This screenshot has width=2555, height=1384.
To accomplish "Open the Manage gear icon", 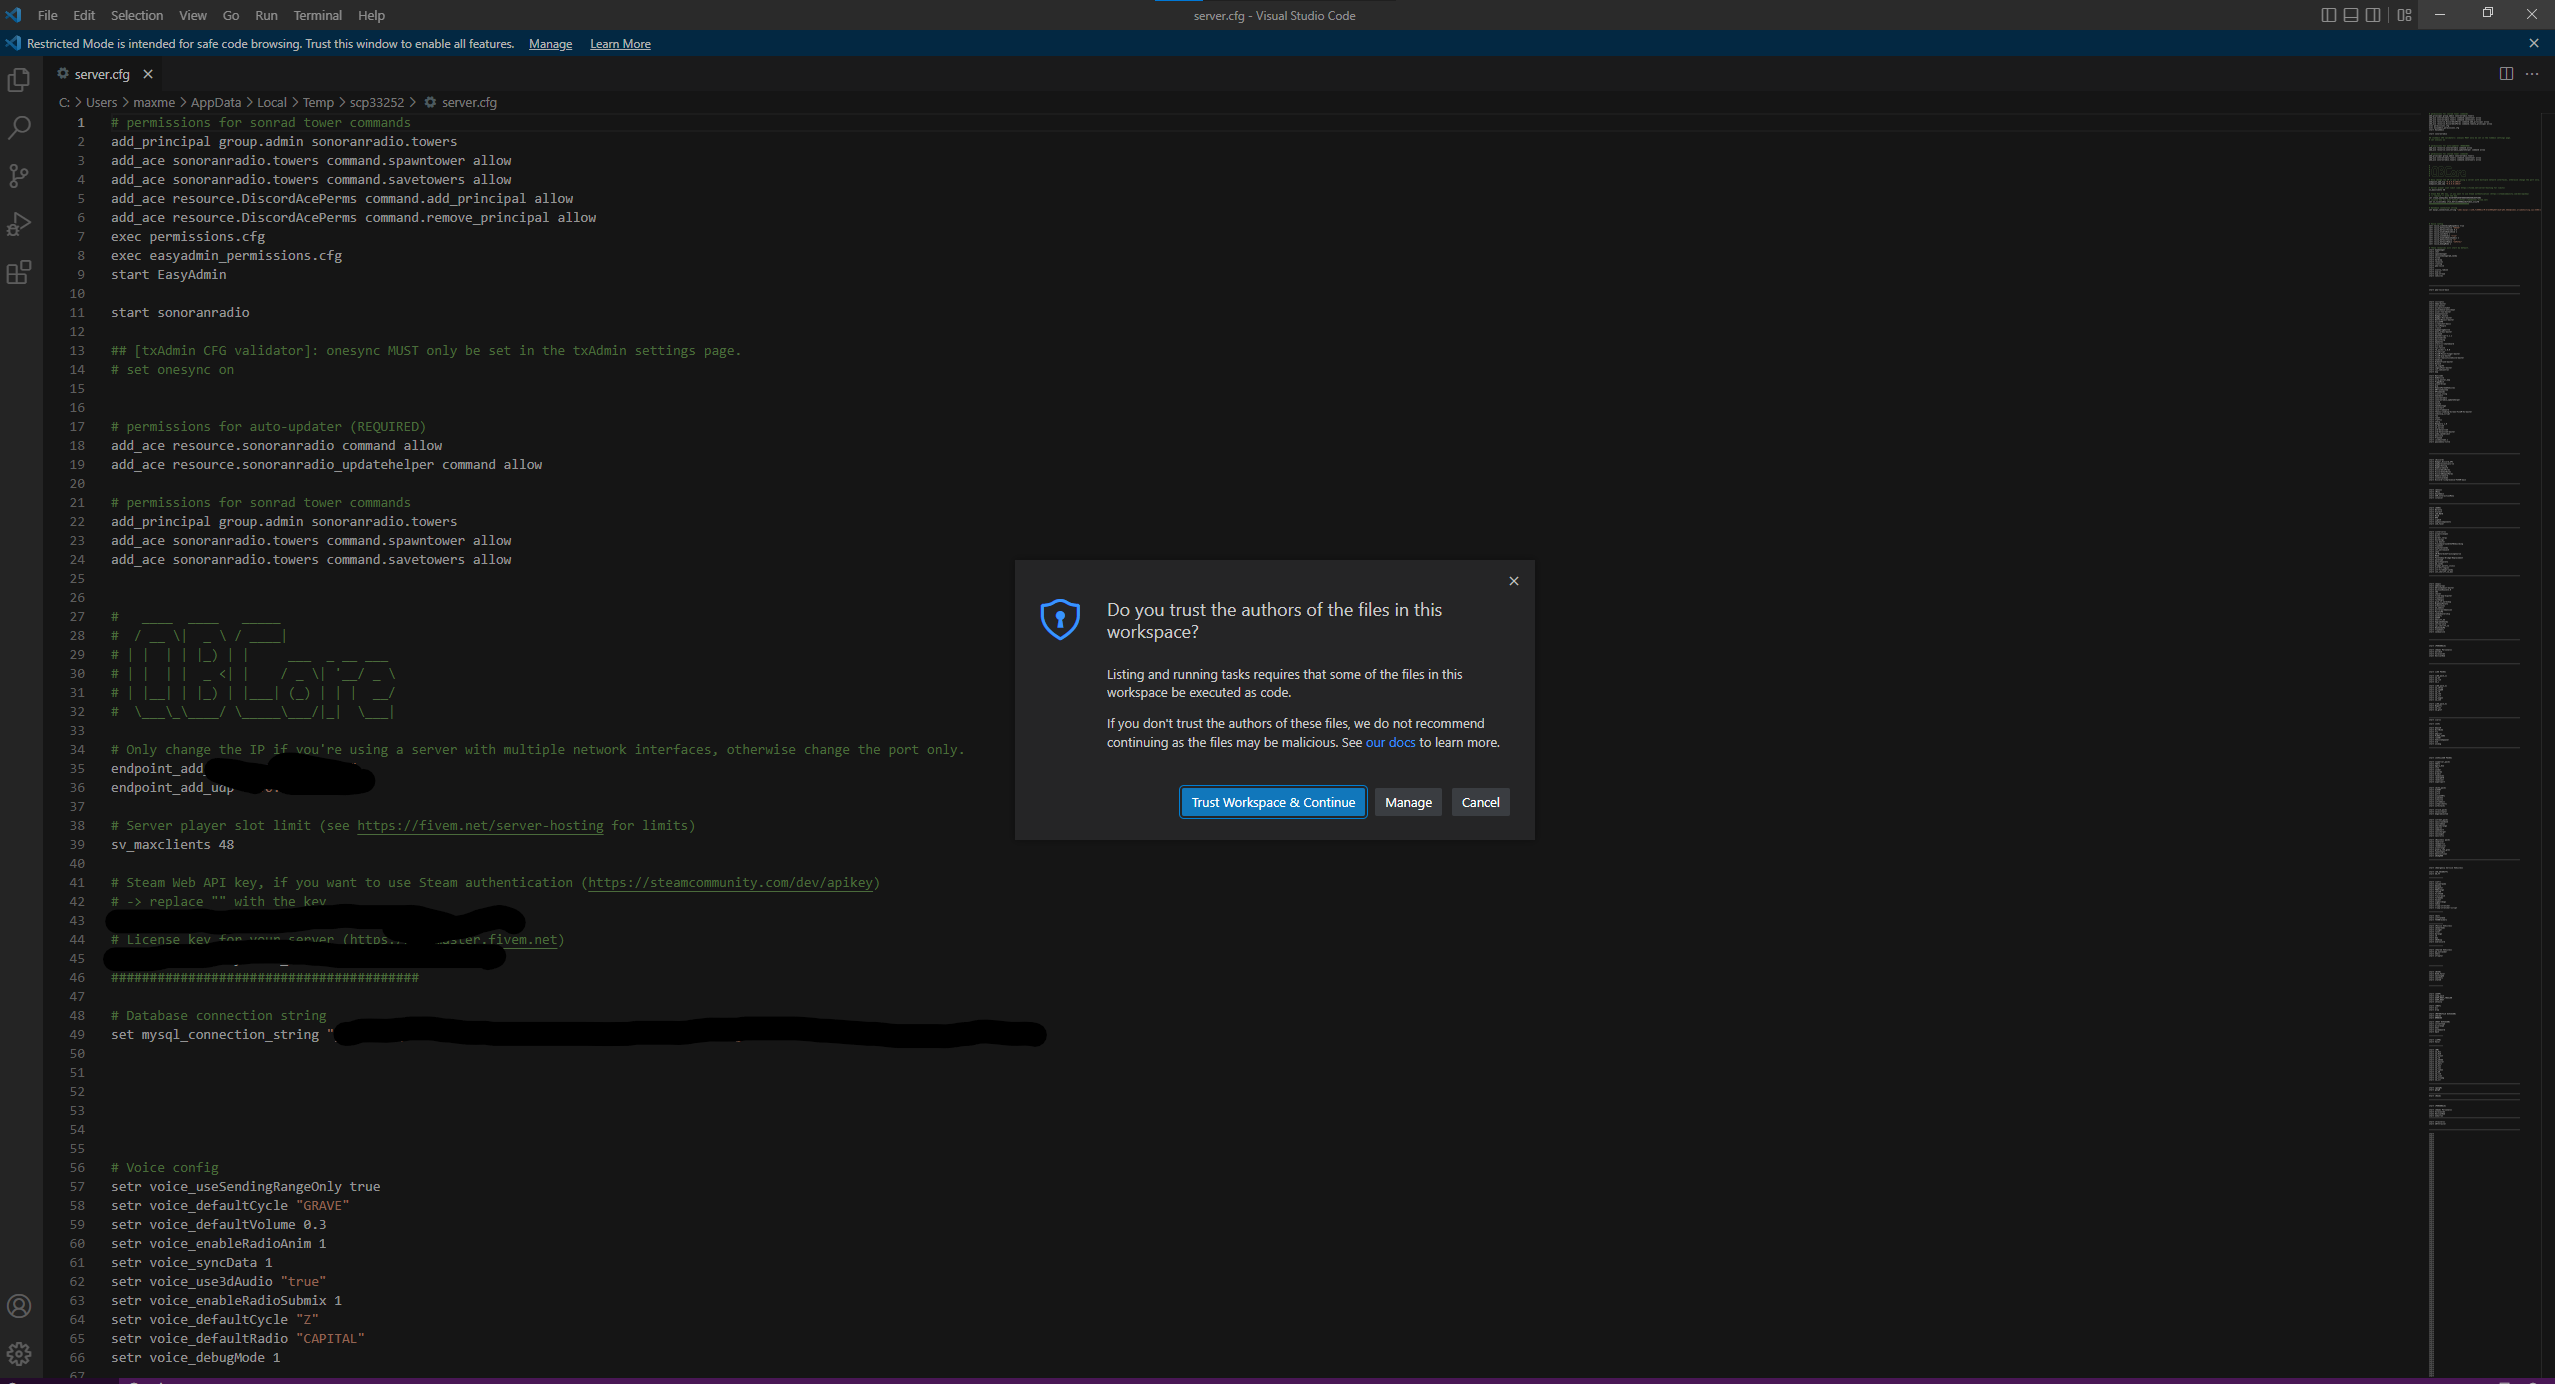I will pyautogui.click(x=19, y=1354).
